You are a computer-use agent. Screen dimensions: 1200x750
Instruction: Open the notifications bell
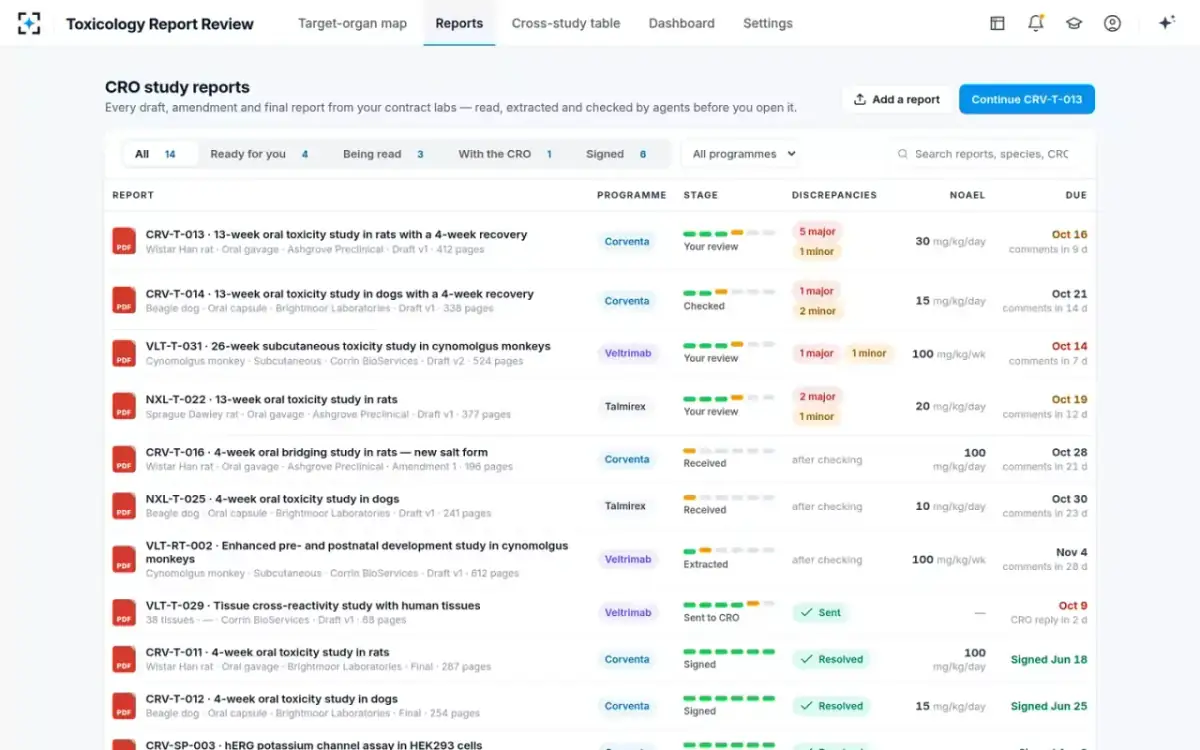[1035, 23]
